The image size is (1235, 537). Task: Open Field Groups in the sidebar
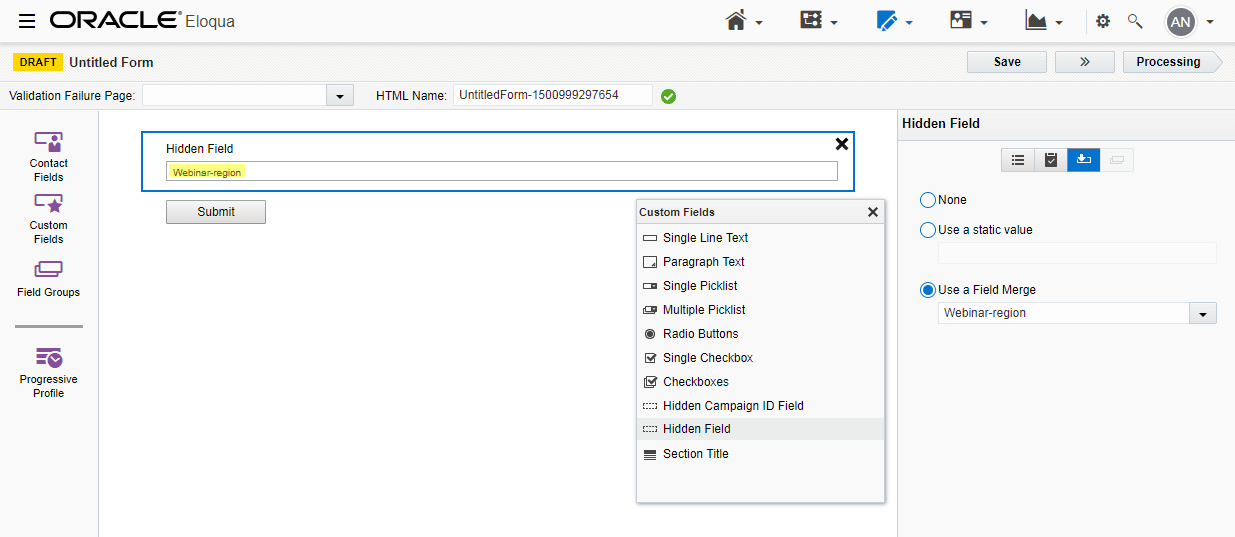[48, 279]
